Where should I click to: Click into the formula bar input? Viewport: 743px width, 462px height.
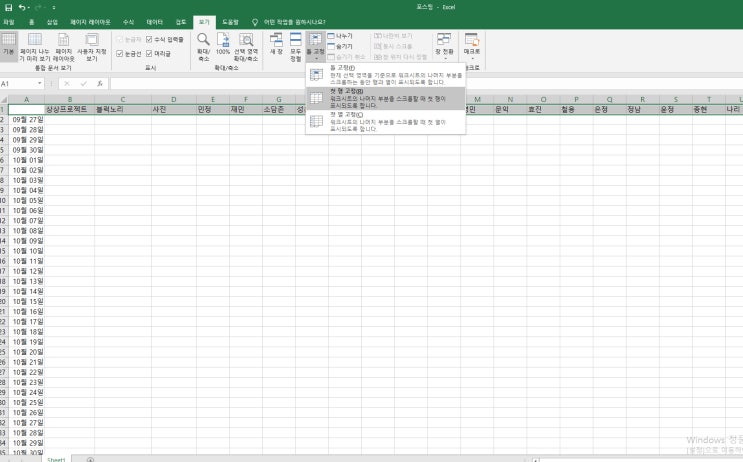pyautogui.click(x=426, y=83)
